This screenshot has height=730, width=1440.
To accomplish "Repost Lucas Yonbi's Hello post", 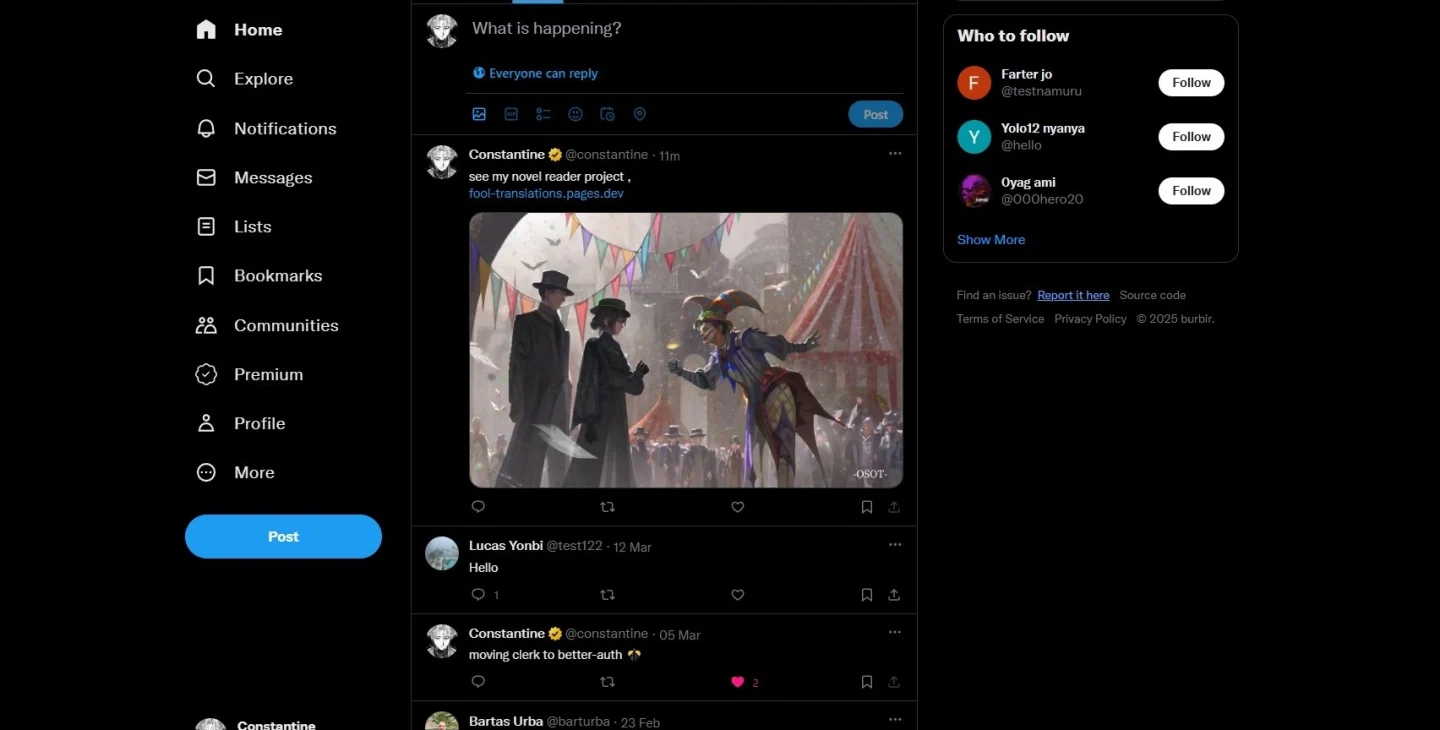I will (607, 594).
